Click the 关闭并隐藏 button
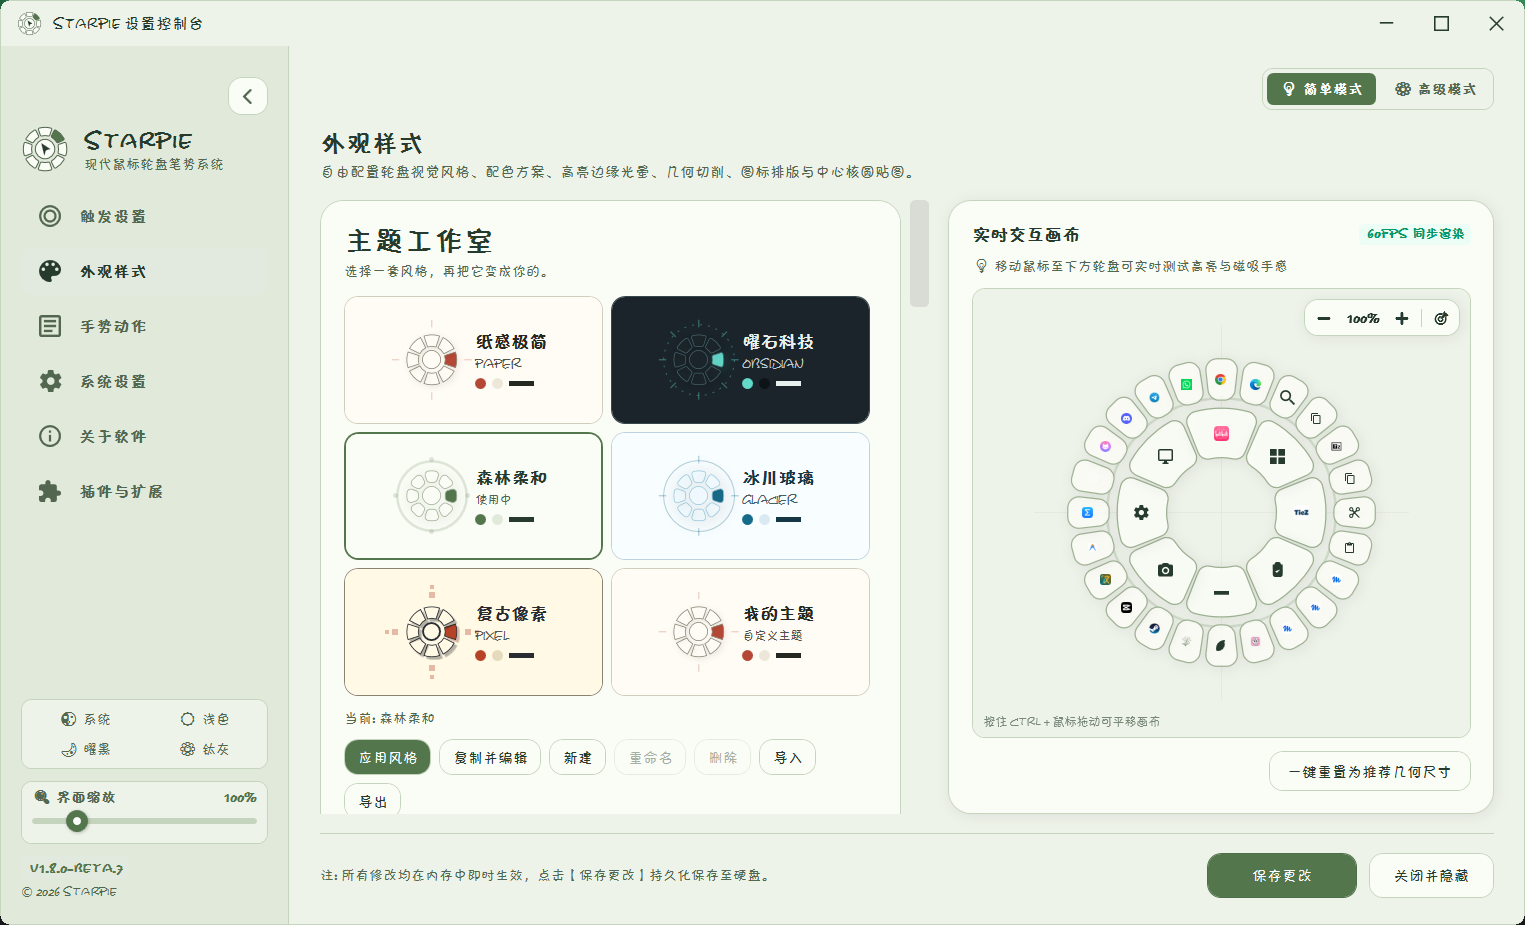The width and height of the screenshot is (1525, 925). (1431, 875)
